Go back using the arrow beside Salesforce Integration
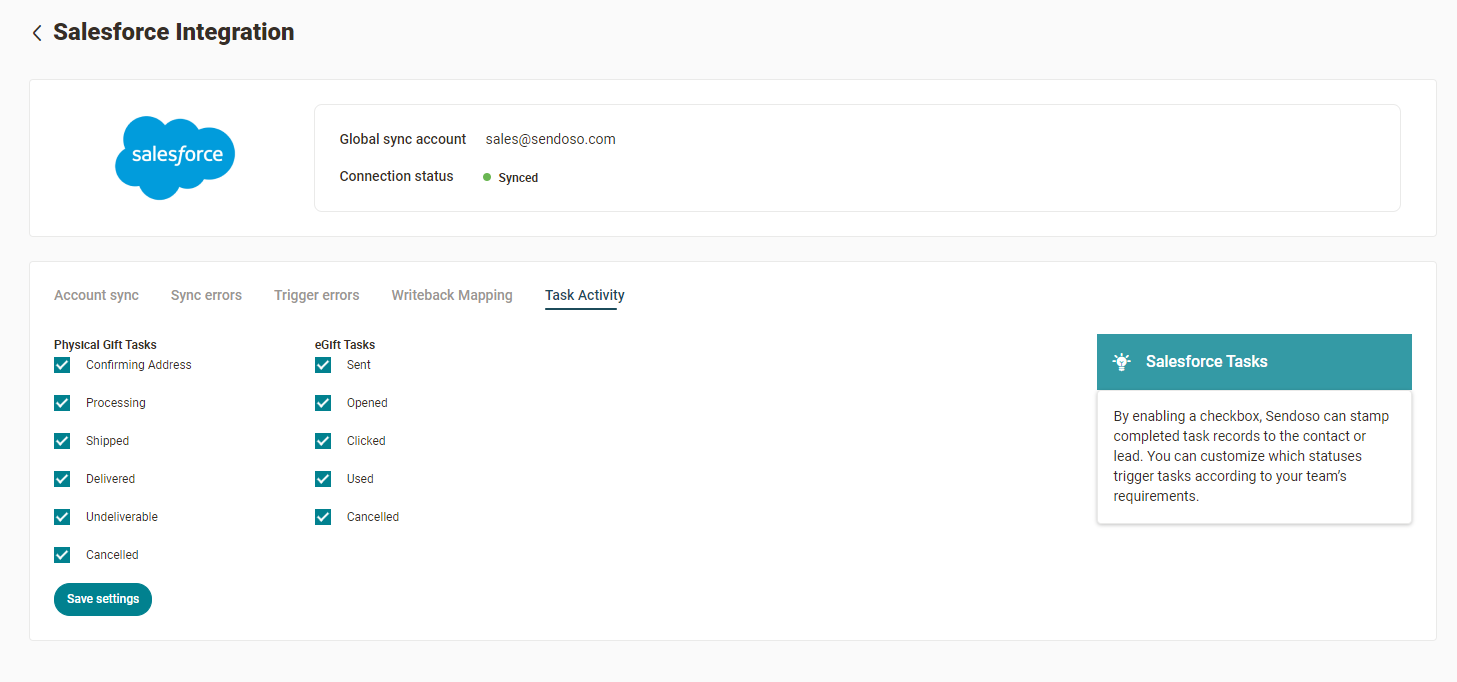This screenshot has height=682, width=1457. (37, 33)
